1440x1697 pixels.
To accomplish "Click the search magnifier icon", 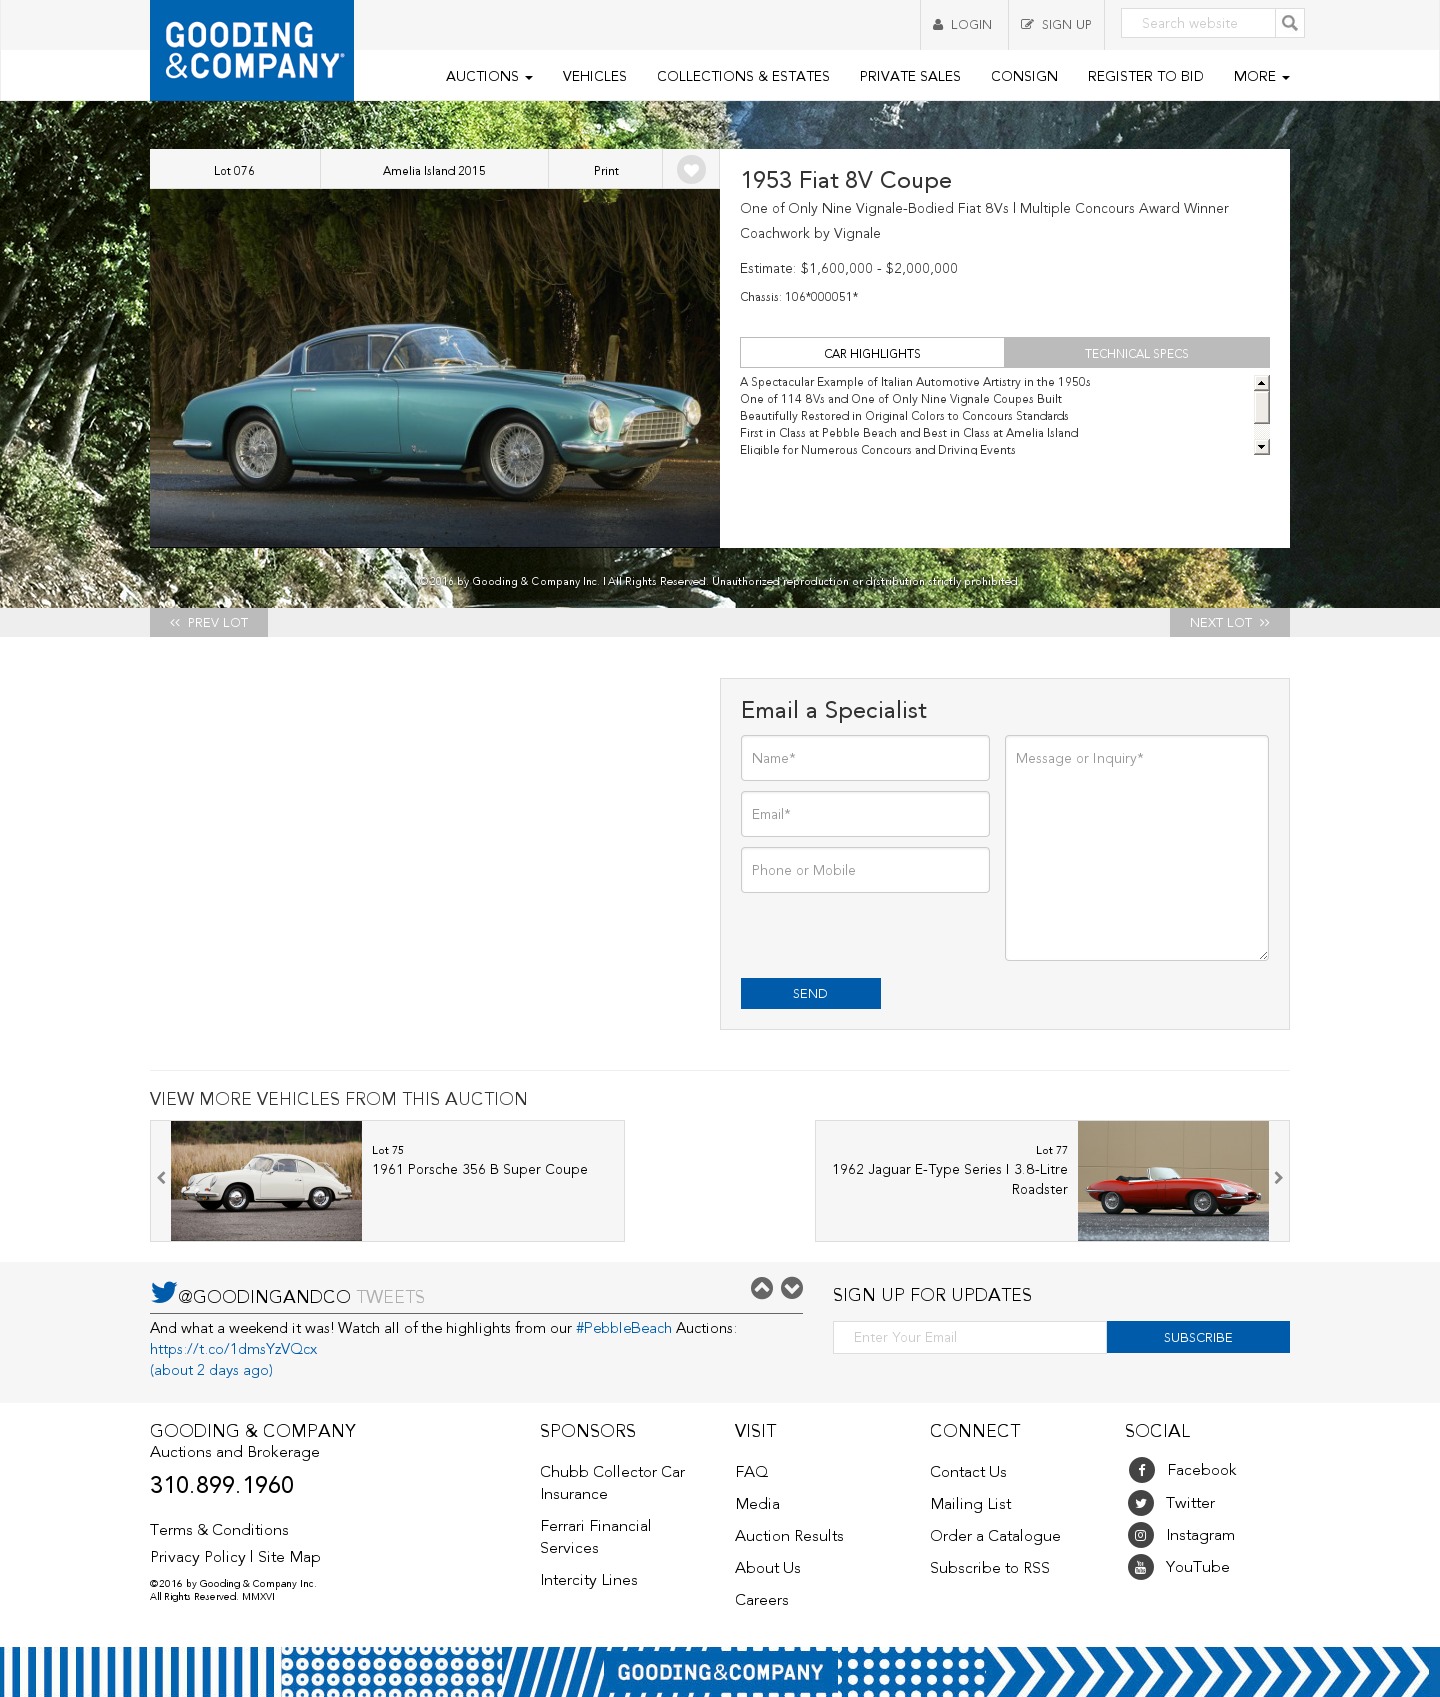I will tap(1290, 23).
